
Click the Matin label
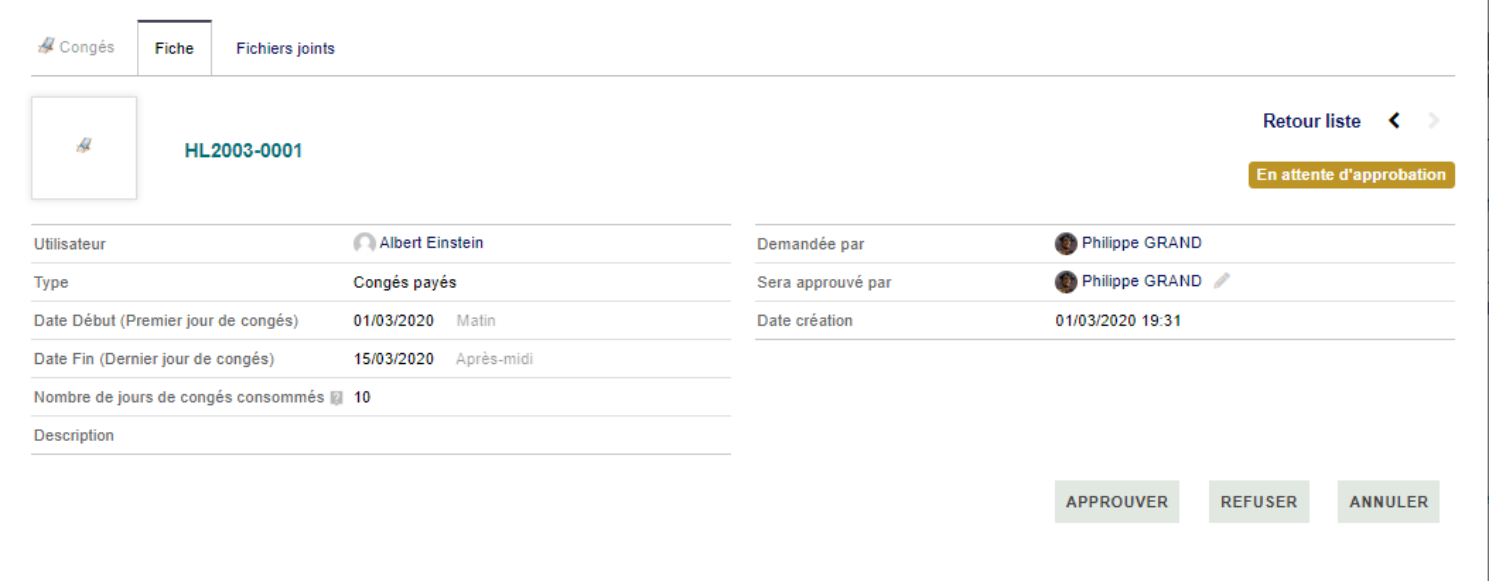click(476, 320)
